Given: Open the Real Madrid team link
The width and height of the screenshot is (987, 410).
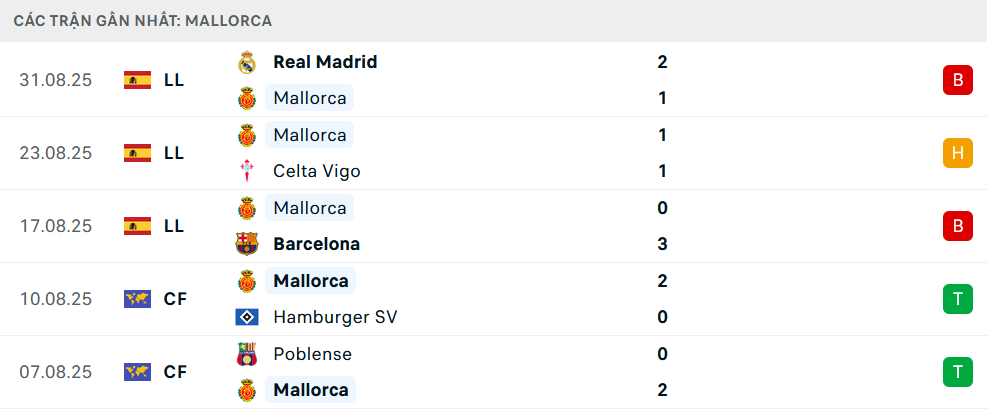Looking at the screenshot, I should (x=325, y=62).
